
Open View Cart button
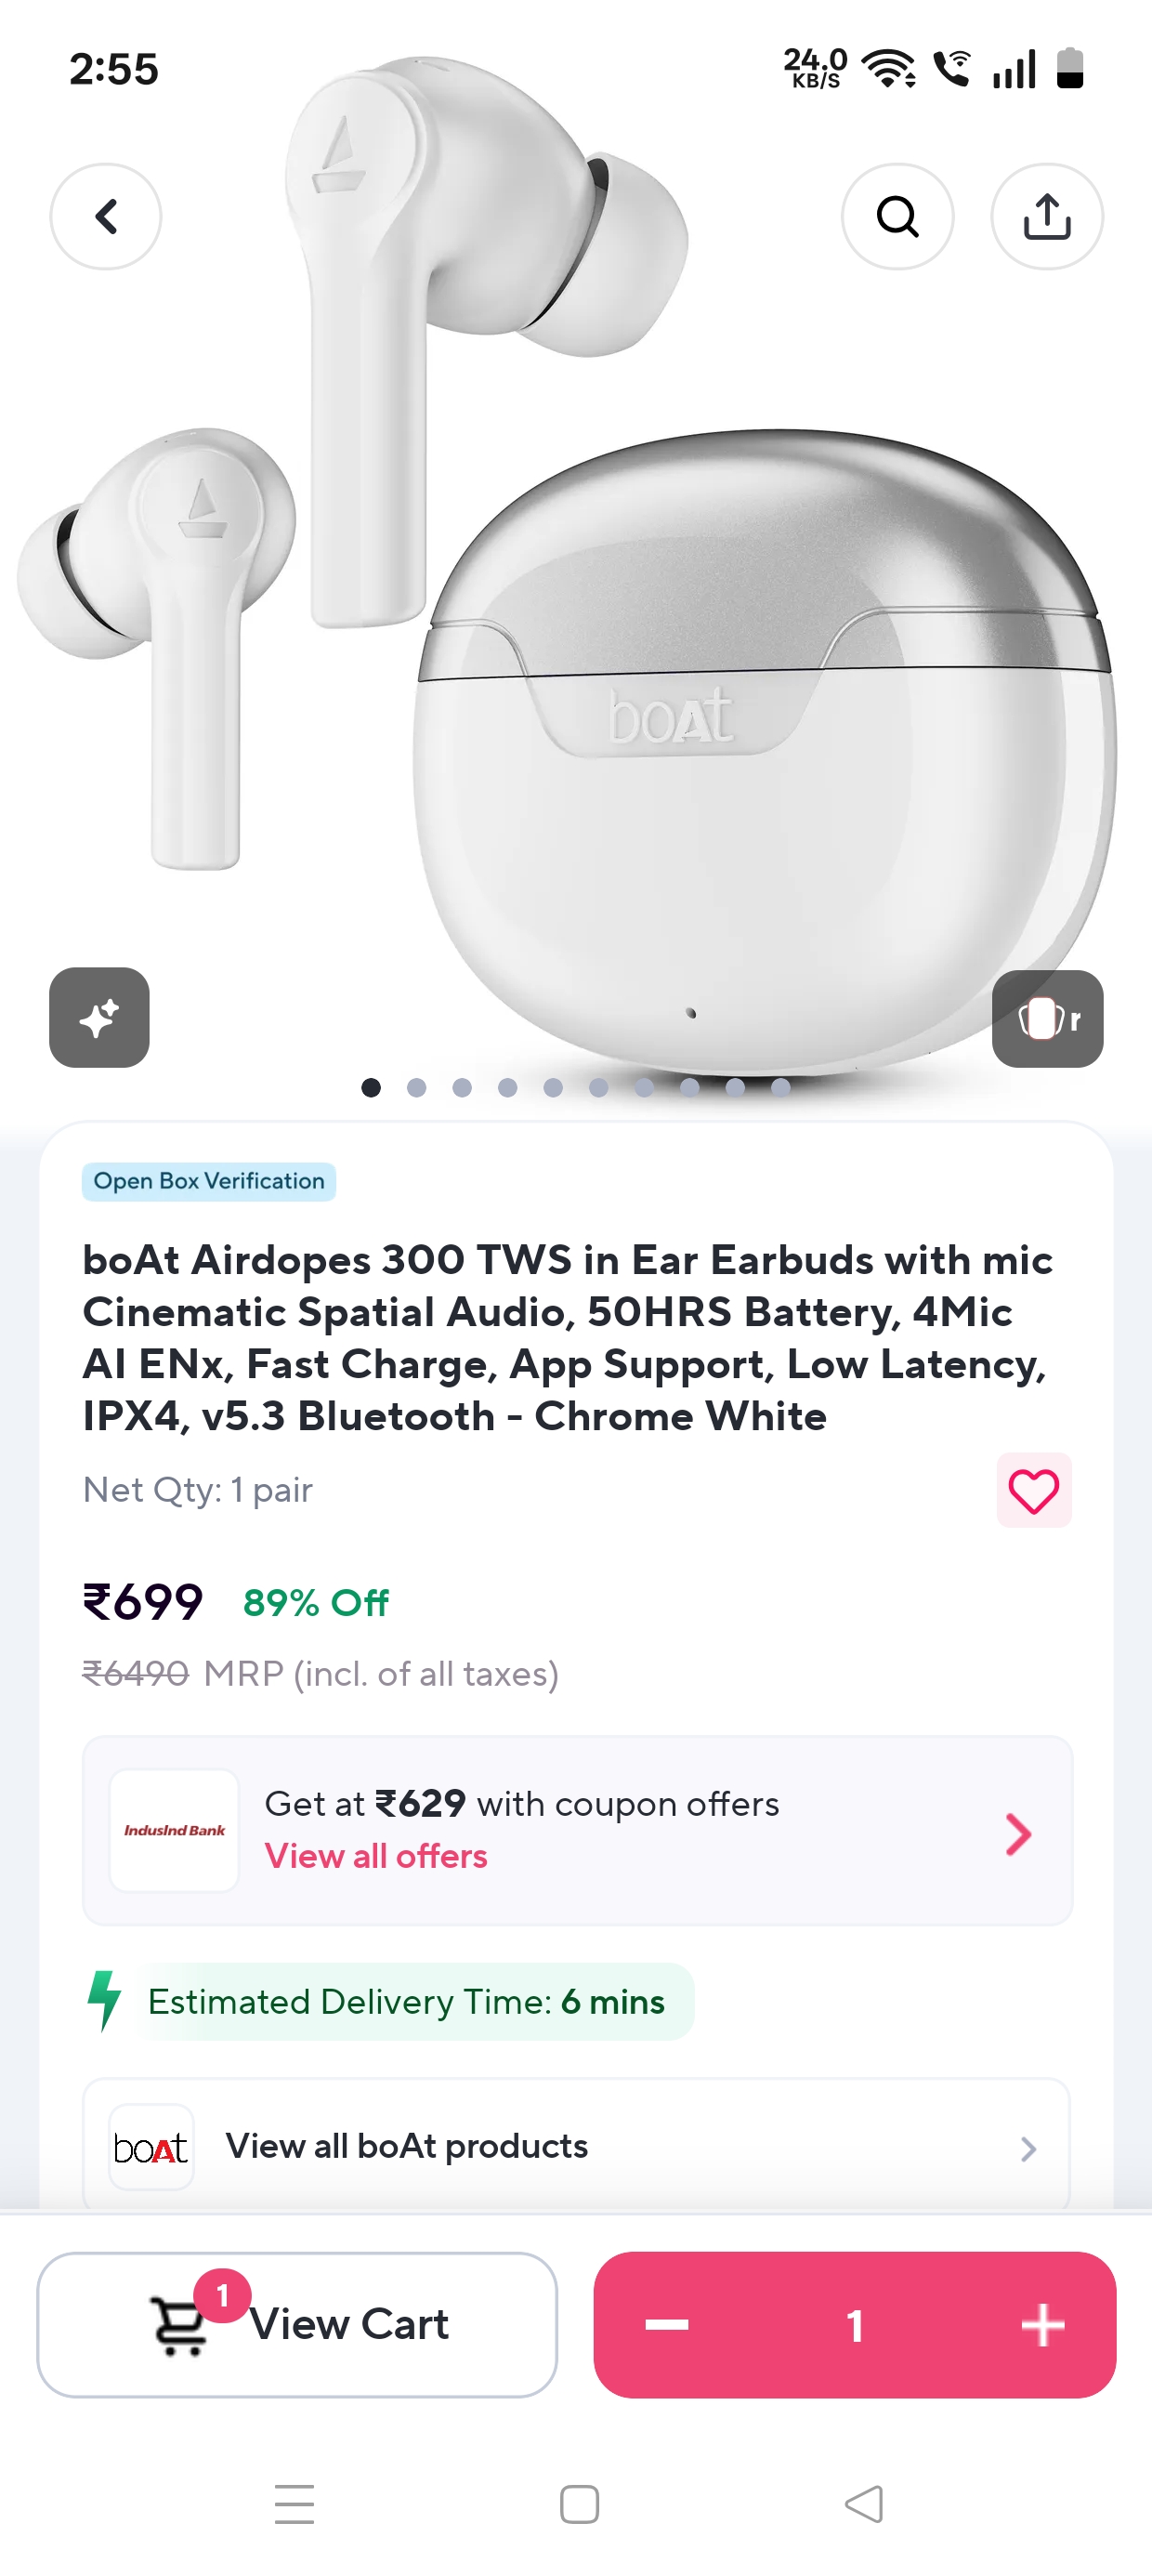[x=297, y=2324]
